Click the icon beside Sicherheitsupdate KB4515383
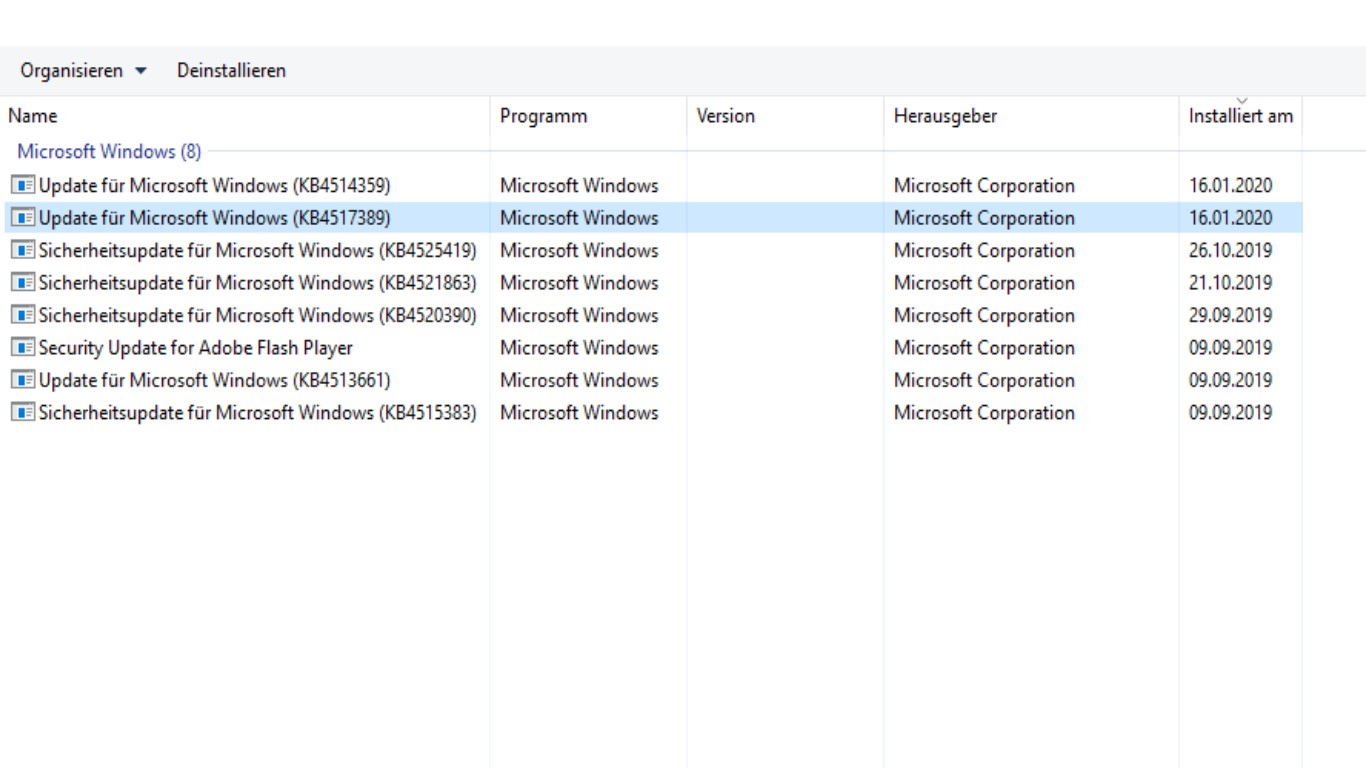The height and width of the screenshot is (768, 1366). (23, 412)
